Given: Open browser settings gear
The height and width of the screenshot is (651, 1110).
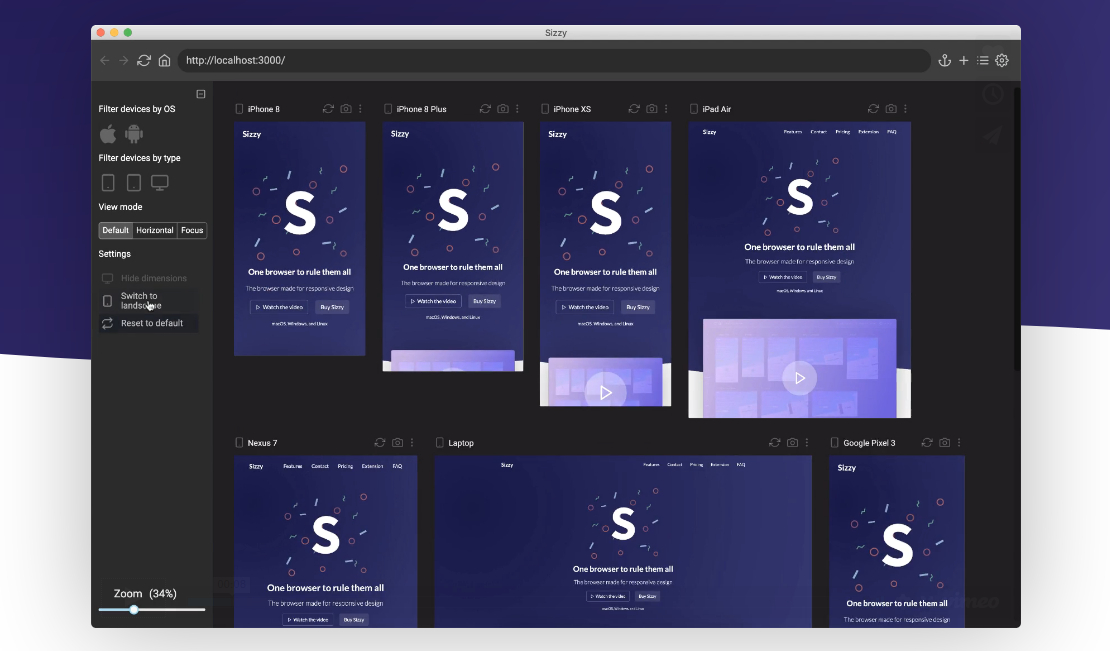Looking at the screenshot, I should click(1002, 60).
